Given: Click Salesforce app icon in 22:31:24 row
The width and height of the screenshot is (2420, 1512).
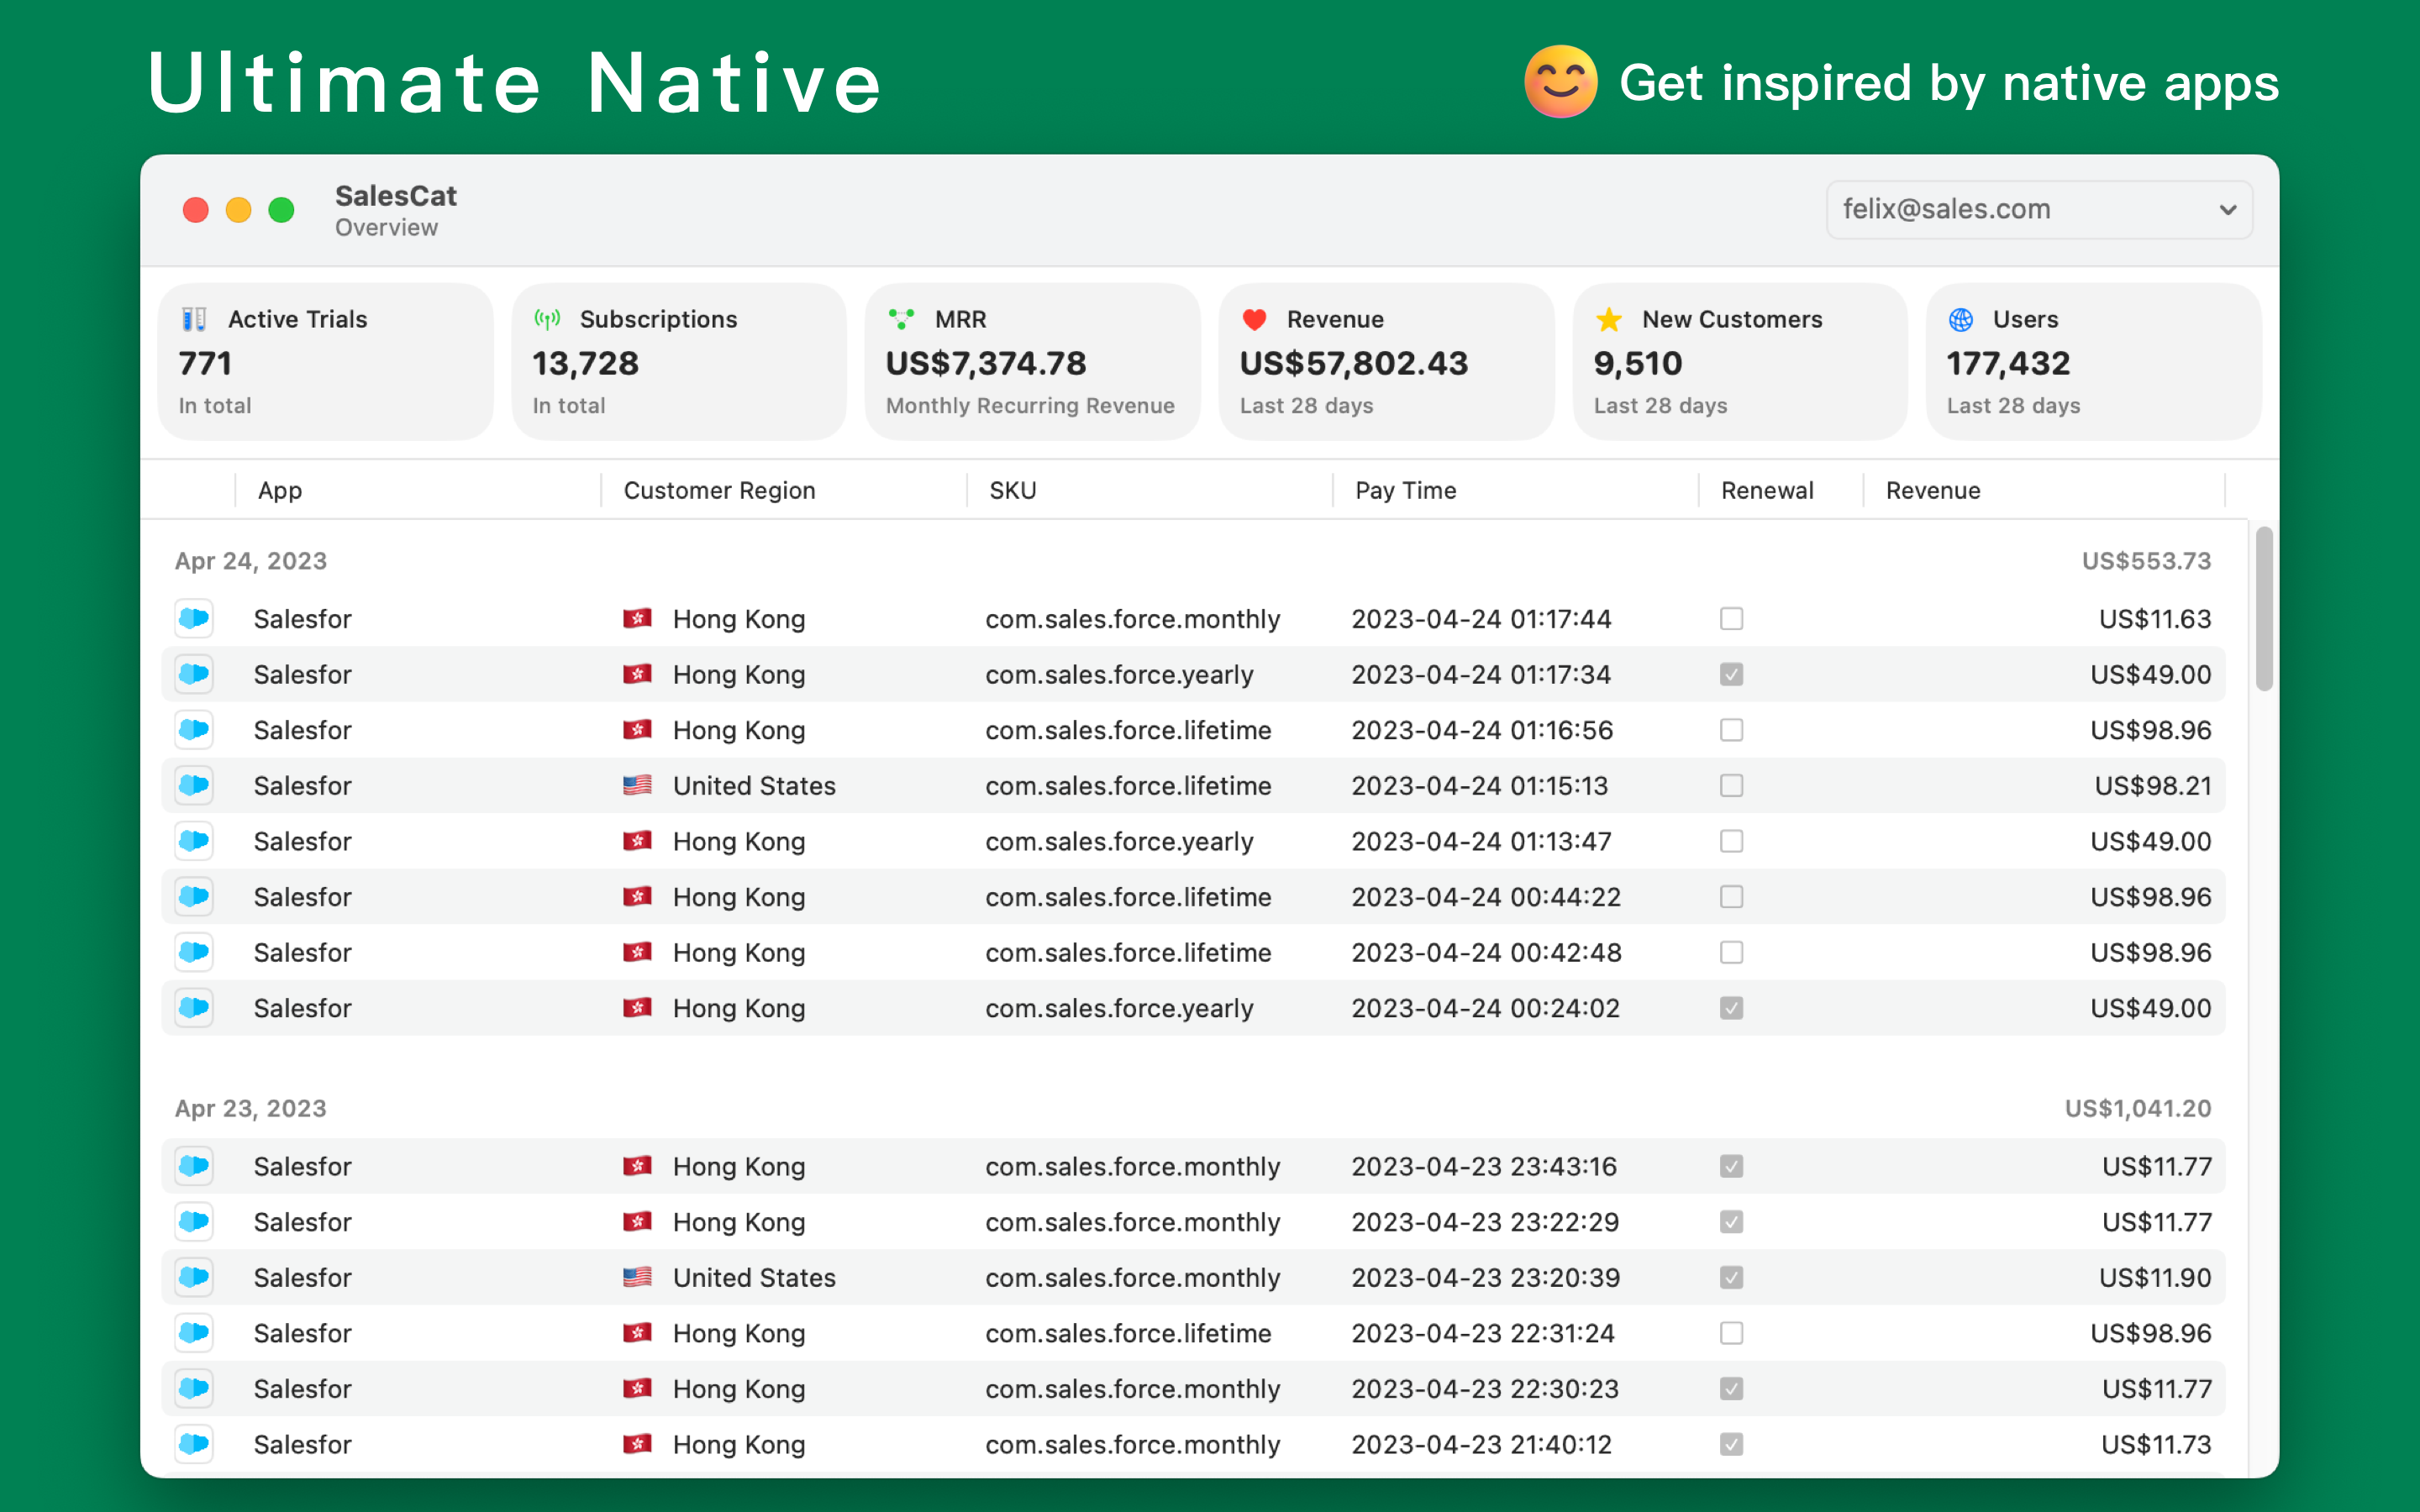Looking at the screenshot, I should pyautogui.click(x=194, y=1333).
